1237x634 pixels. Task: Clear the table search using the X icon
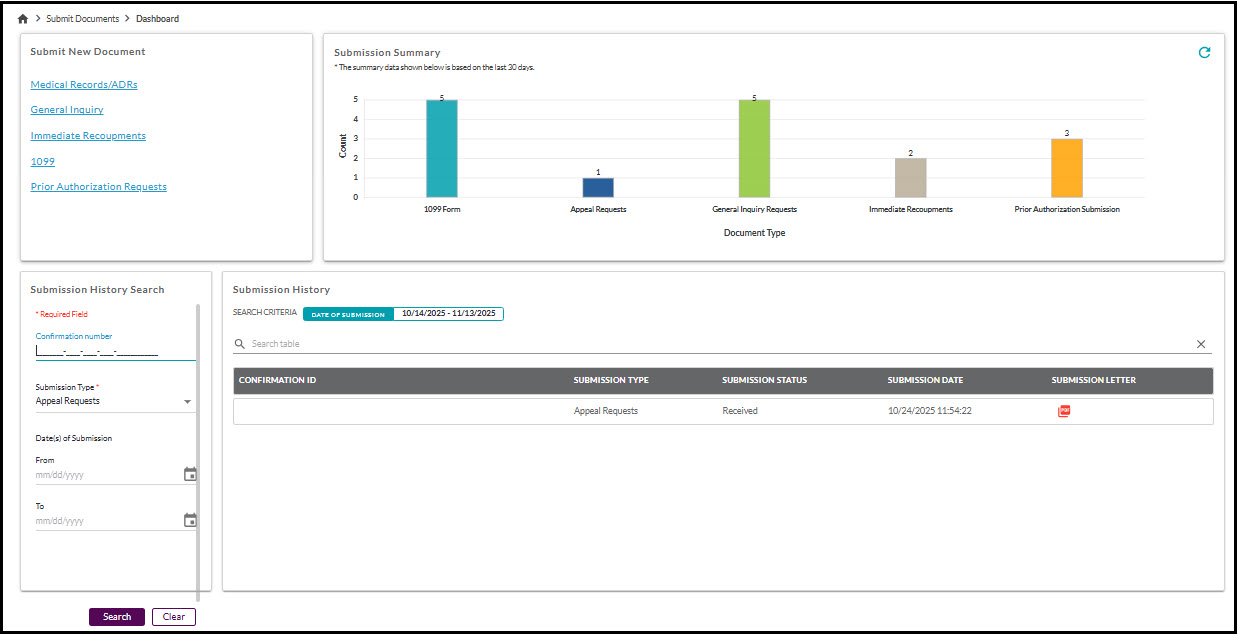(1201, 343)
